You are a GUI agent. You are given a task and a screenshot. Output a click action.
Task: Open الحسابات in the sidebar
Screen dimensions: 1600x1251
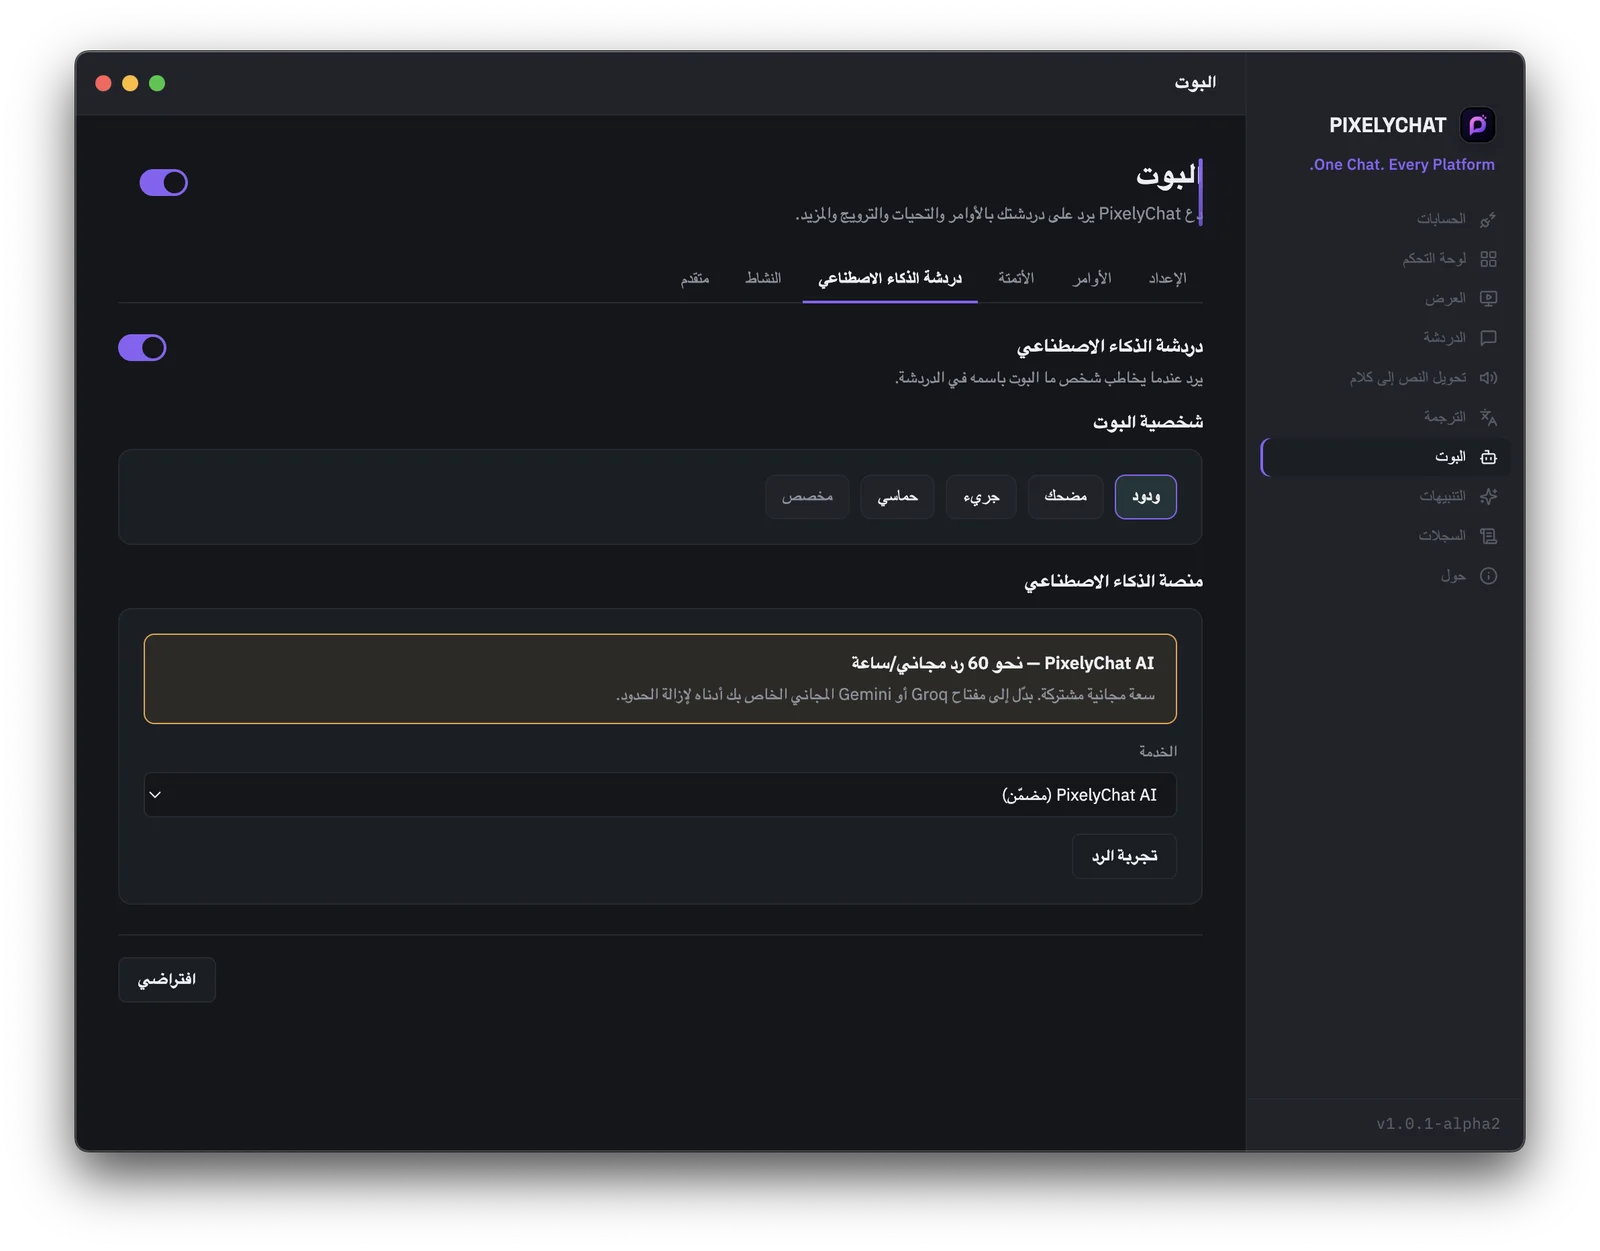coord(1385,219)
